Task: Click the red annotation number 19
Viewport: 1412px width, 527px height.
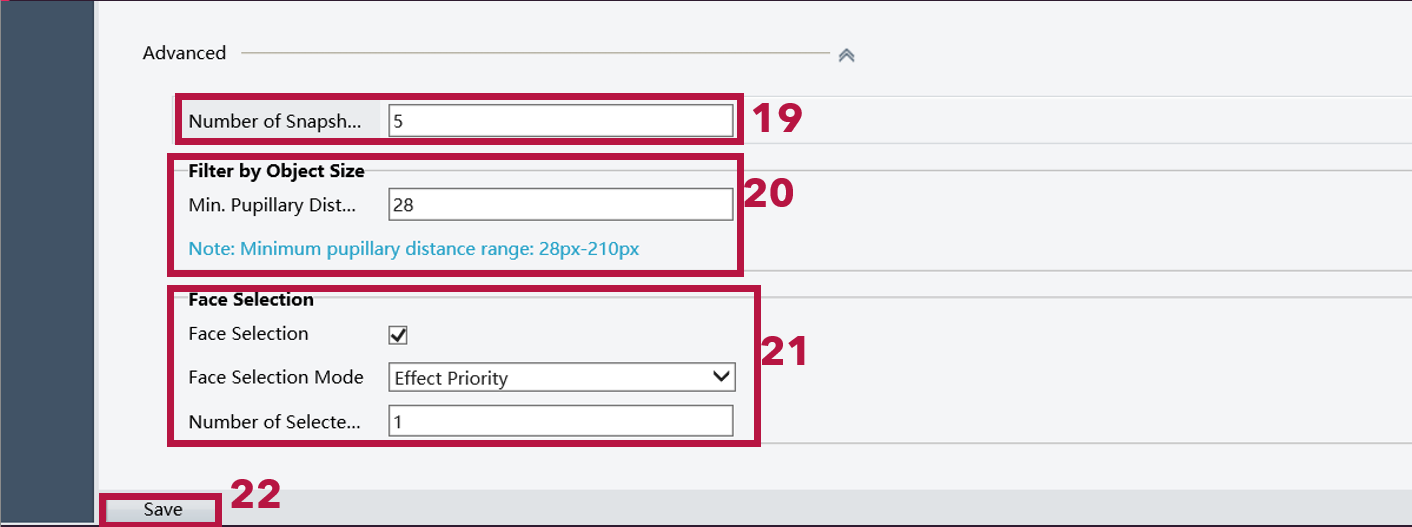Action: [x=776, y=119]
